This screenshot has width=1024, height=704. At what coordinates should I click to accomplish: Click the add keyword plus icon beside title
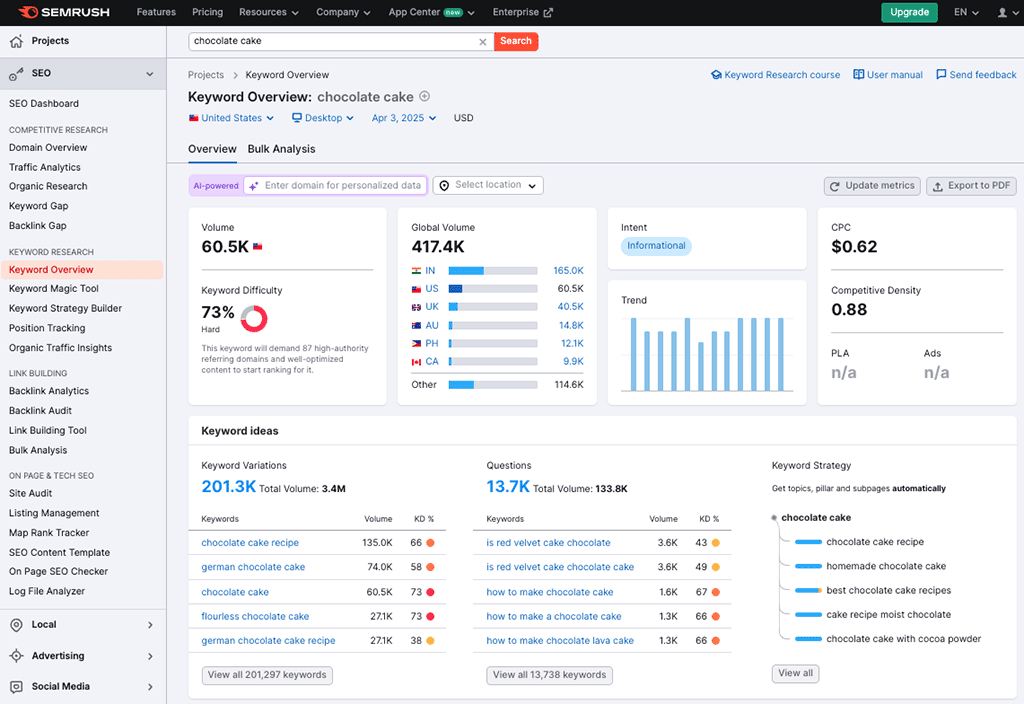point(424,97)
